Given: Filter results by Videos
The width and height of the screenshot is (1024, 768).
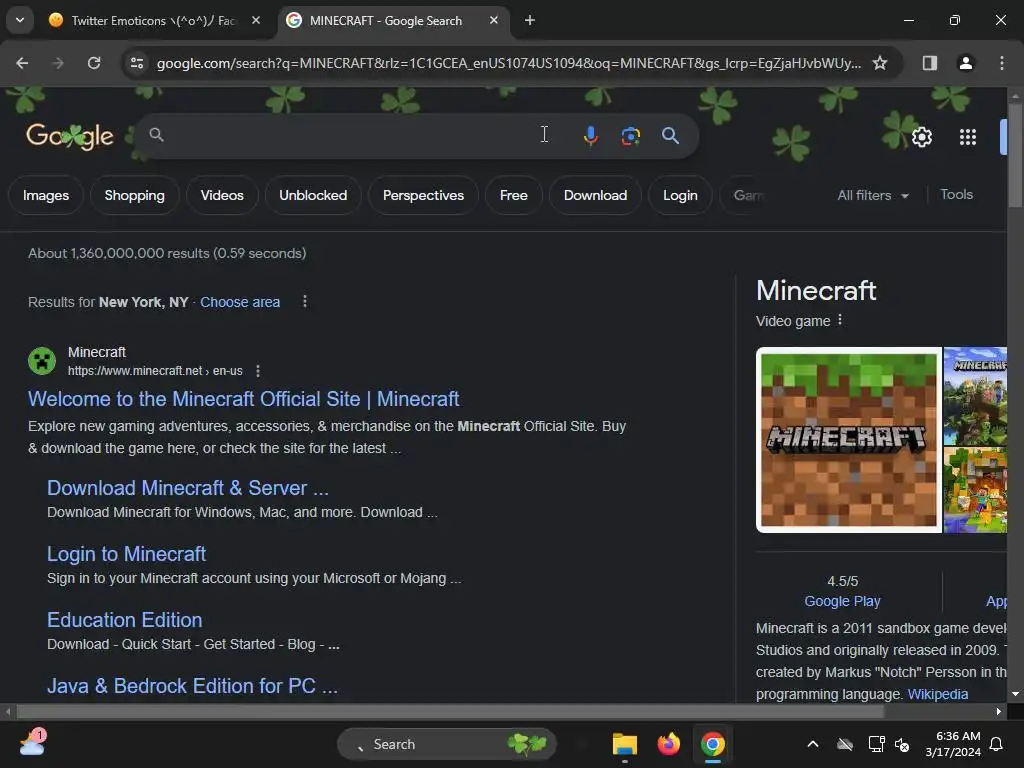Looking at the screenshot, I should 222,195.
